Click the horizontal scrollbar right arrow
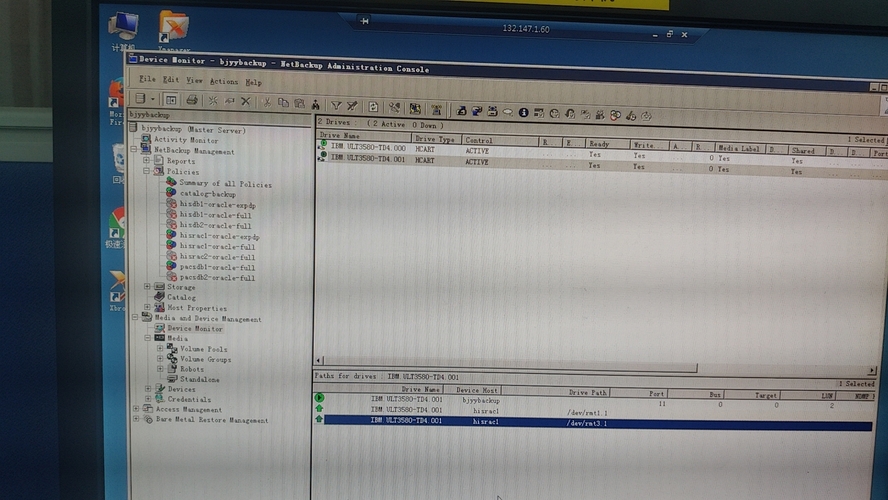The height and width of the screenshot is (500, 888). click(872, 370)
